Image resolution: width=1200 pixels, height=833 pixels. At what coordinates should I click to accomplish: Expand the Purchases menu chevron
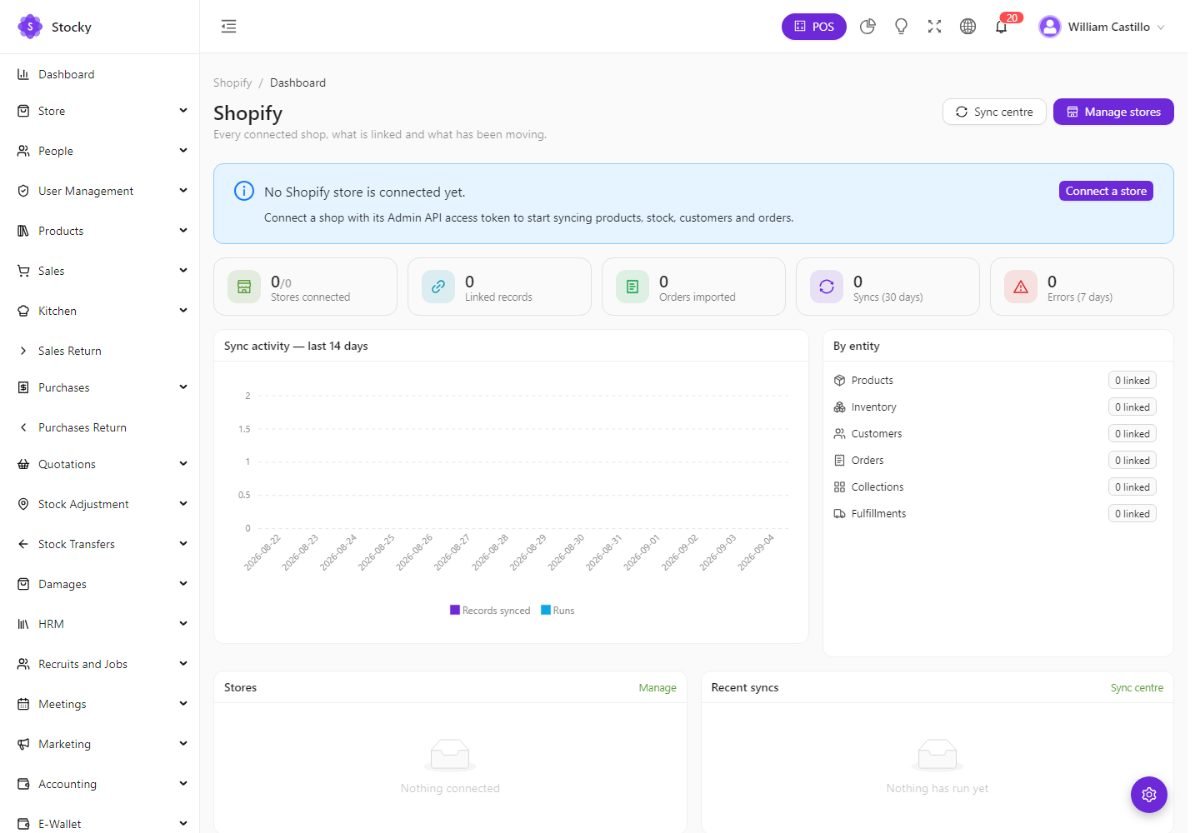point(183,387)
